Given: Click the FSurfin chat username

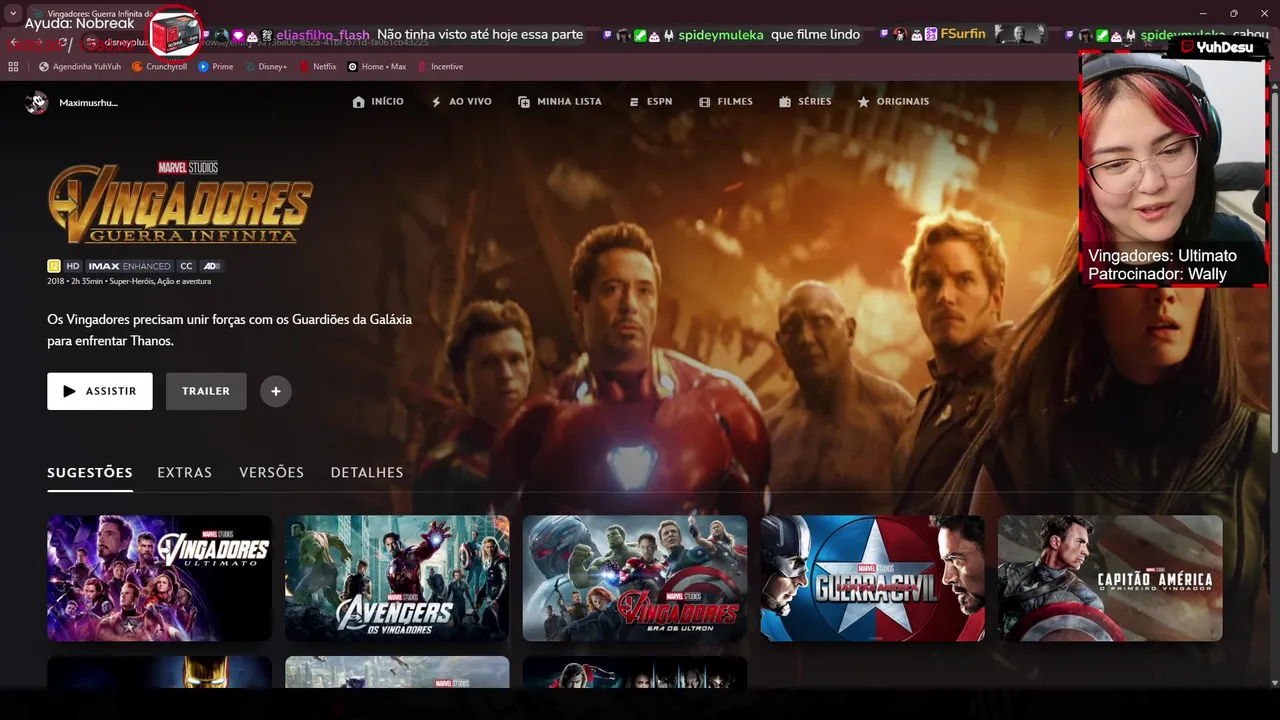Looking at the screenshot, I should (x=963, y=34).
